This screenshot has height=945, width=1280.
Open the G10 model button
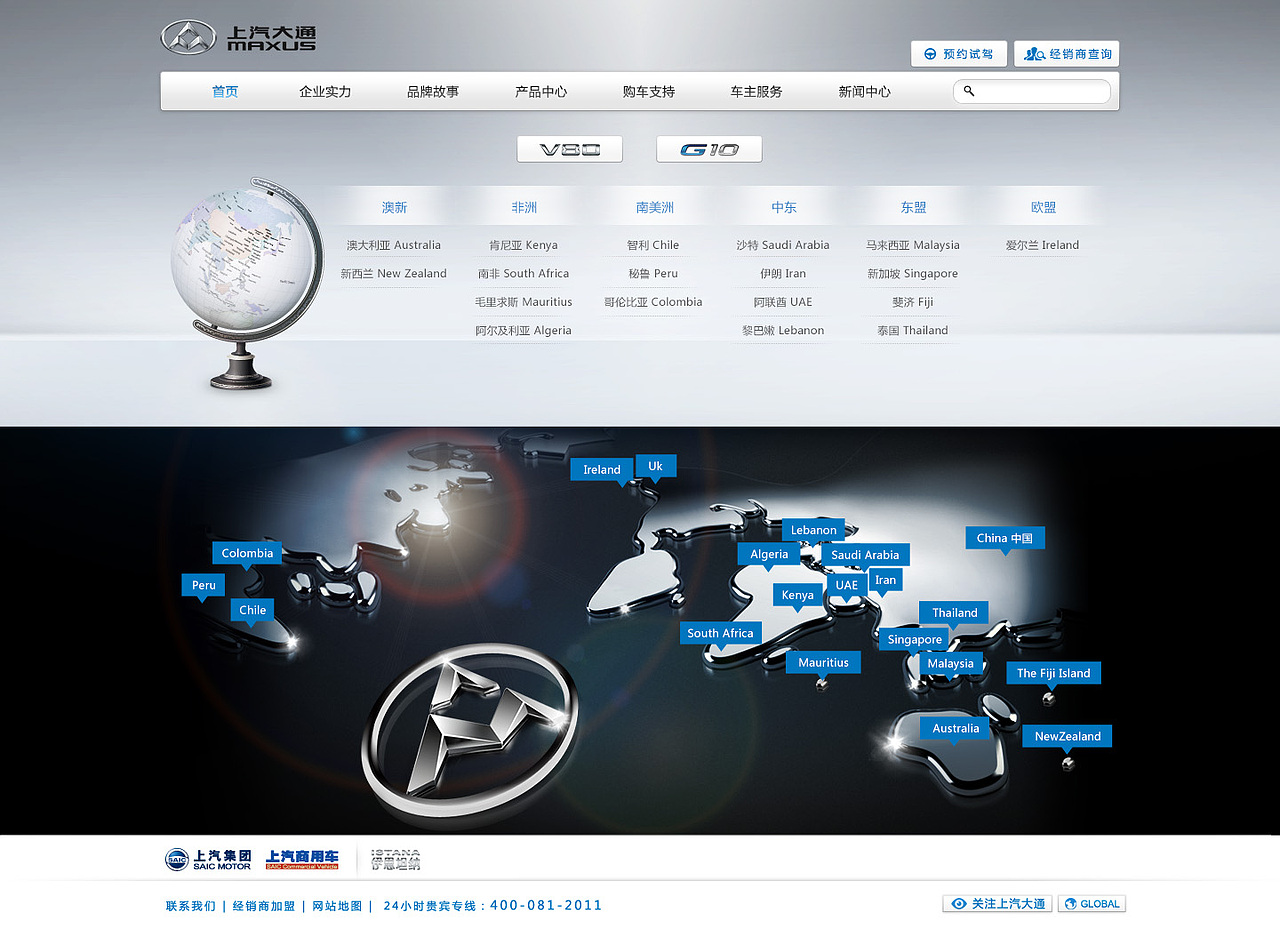pos(709,149)
